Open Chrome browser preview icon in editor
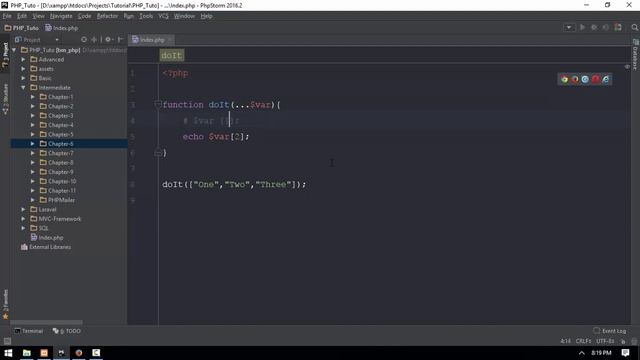Viewport: 640px width, 360px height. pyautogui.click(x=564, y=79)
